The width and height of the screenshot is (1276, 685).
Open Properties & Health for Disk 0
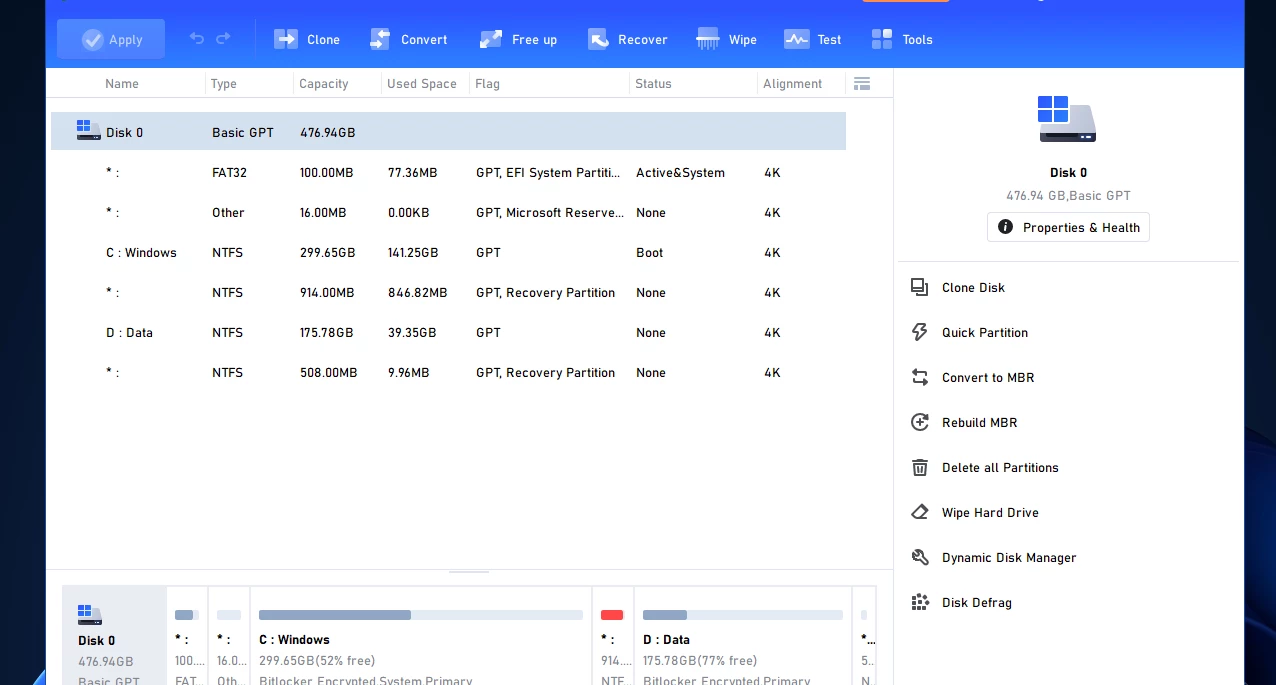1068,227
